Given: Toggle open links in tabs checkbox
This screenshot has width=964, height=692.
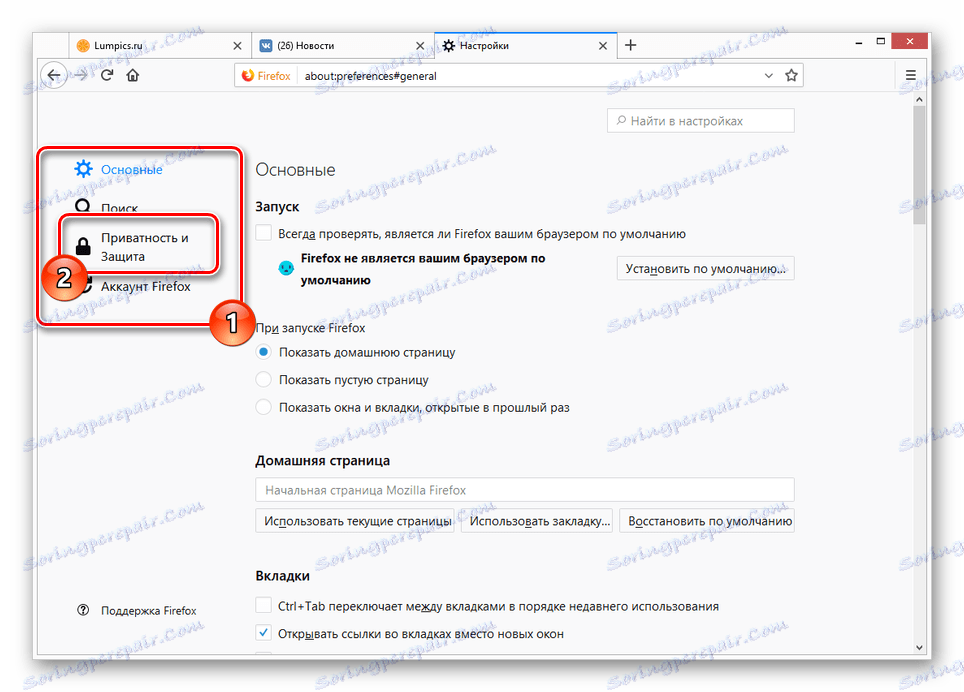Looking at the screenshot, I should 263,632.
